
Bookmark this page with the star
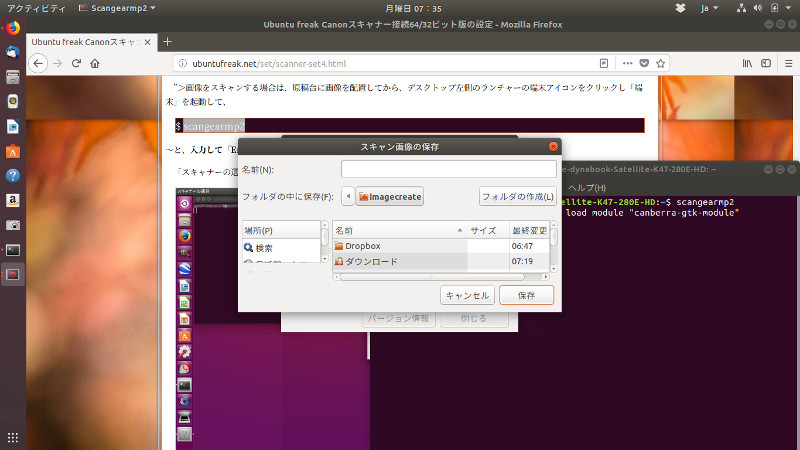(661, 63)
